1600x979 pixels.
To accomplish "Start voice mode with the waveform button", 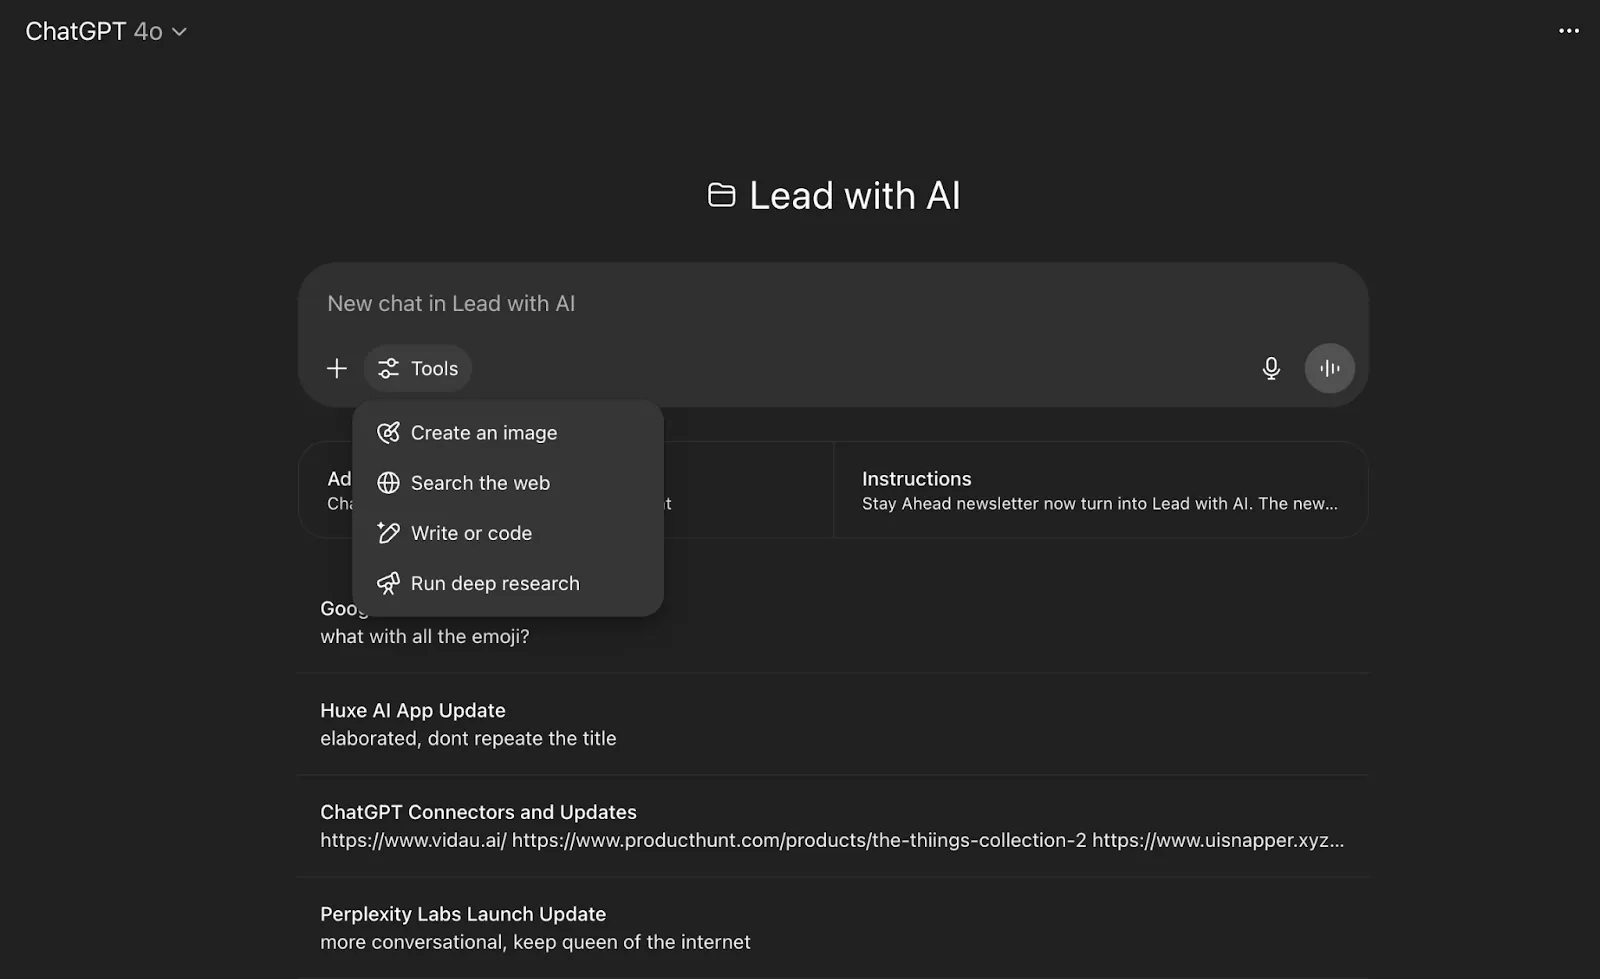I will [1330, 369].
